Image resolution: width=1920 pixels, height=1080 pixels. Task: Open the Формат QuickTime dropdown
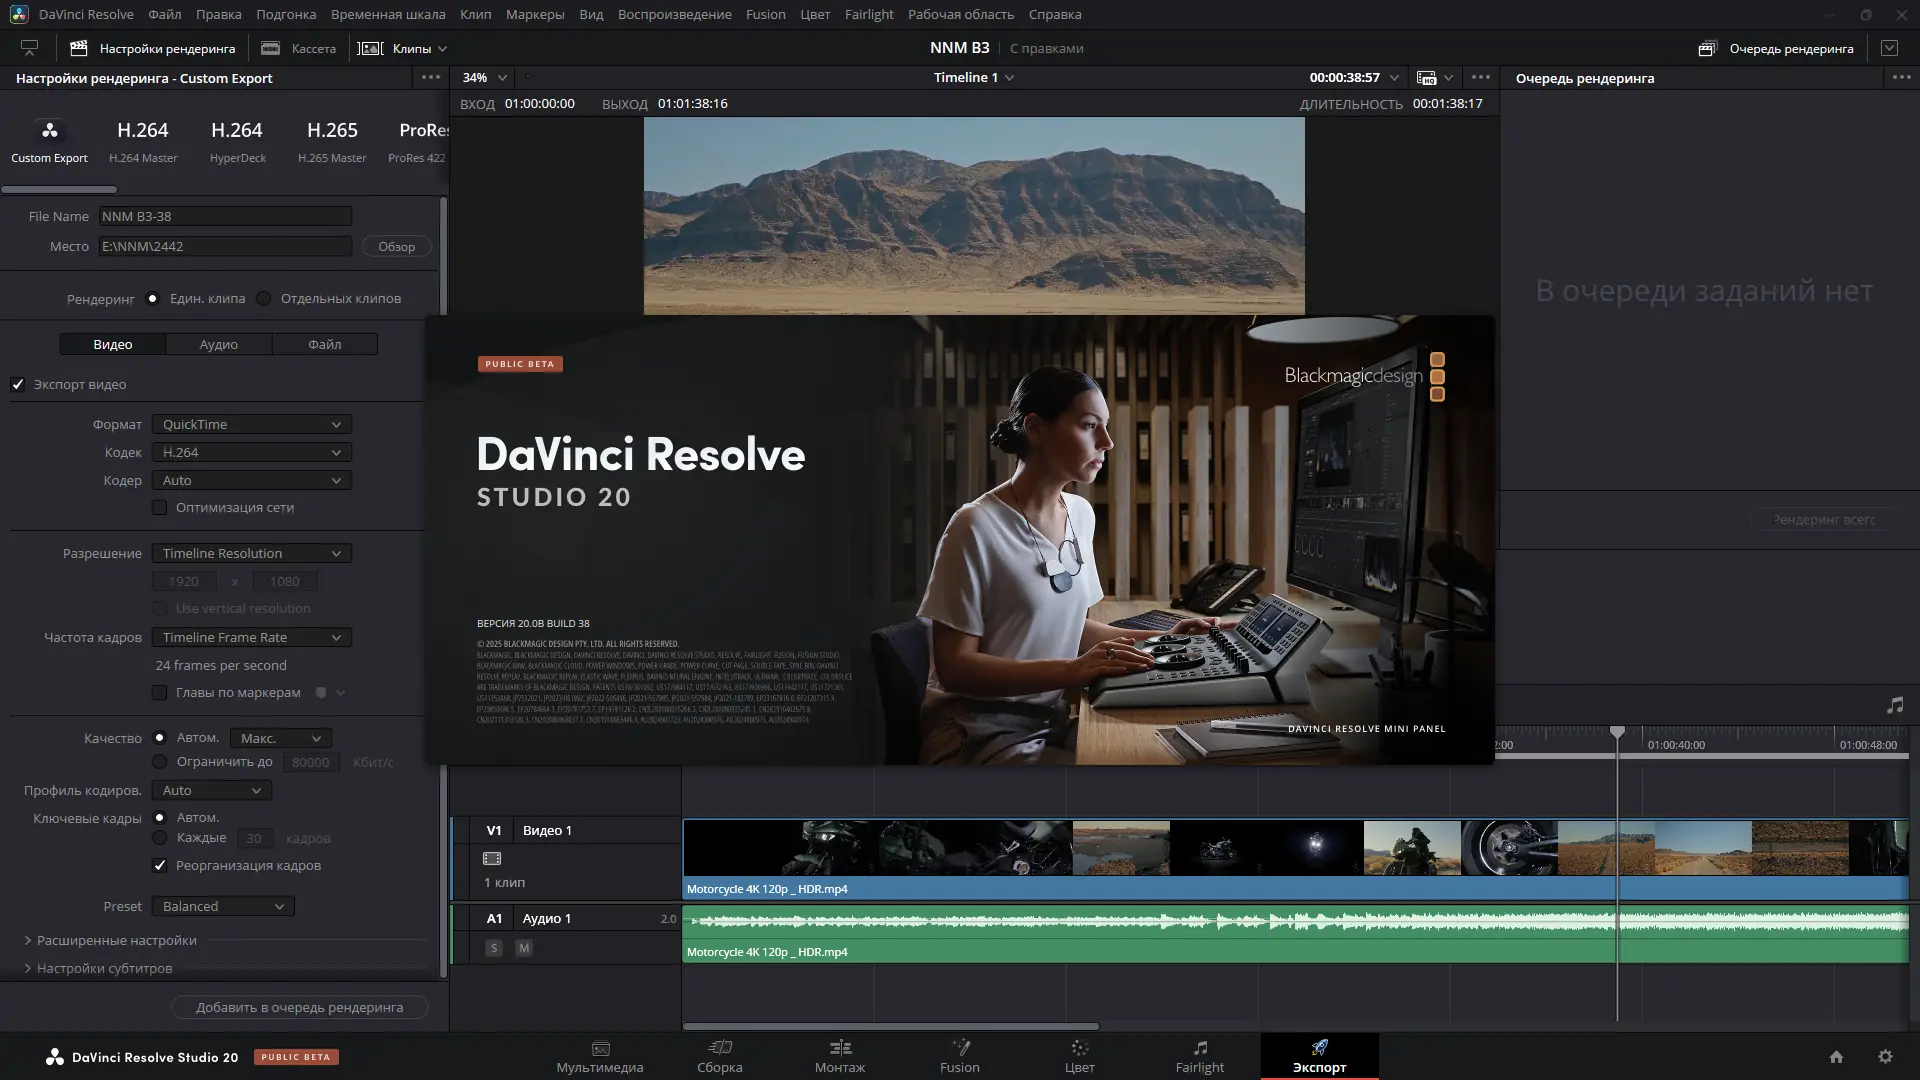pyautogui.click(x=251, y=425)
